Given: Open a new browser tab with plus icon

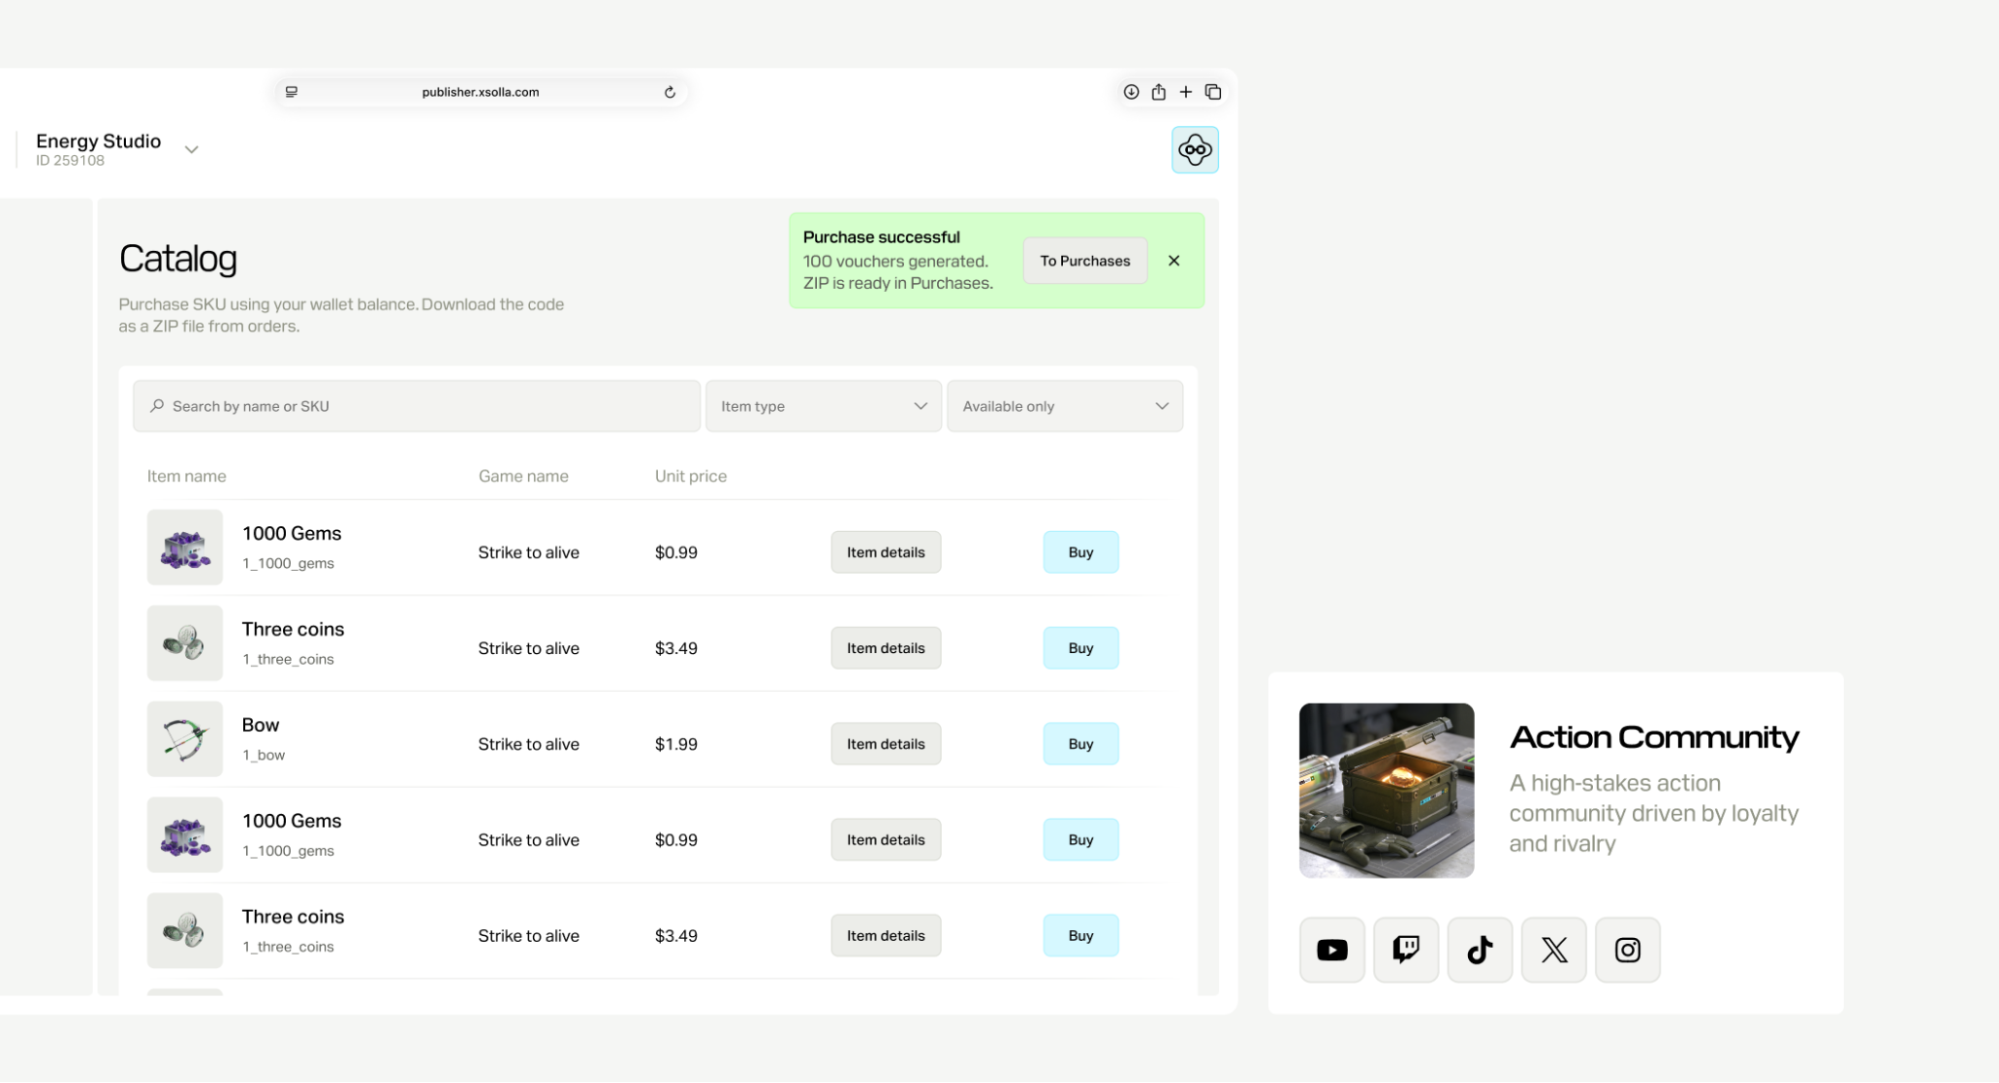Looking at the screenshot, I should pyautogui.click(x=1185, y=92).
